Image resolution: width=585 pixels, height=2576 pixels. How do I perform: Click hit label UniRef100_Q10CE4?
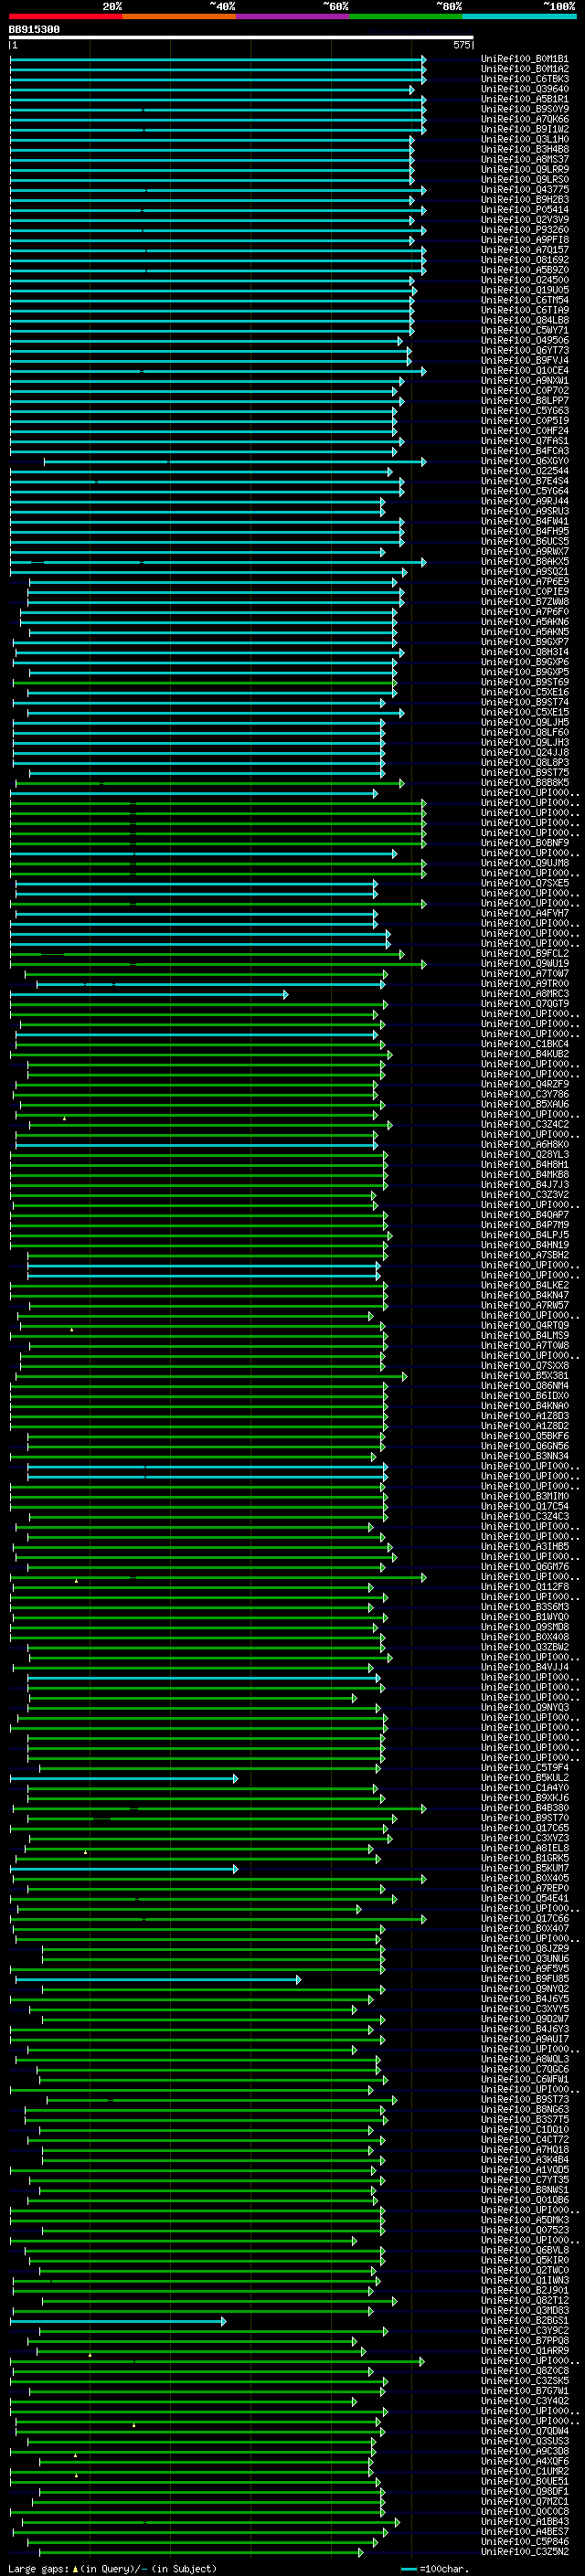coord(525,371)
